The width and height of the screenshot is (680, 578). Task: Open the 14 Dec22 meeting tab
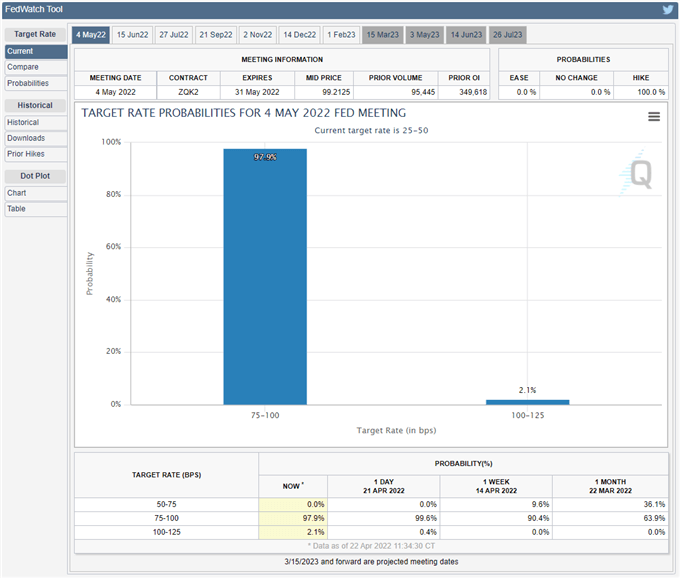299,35
